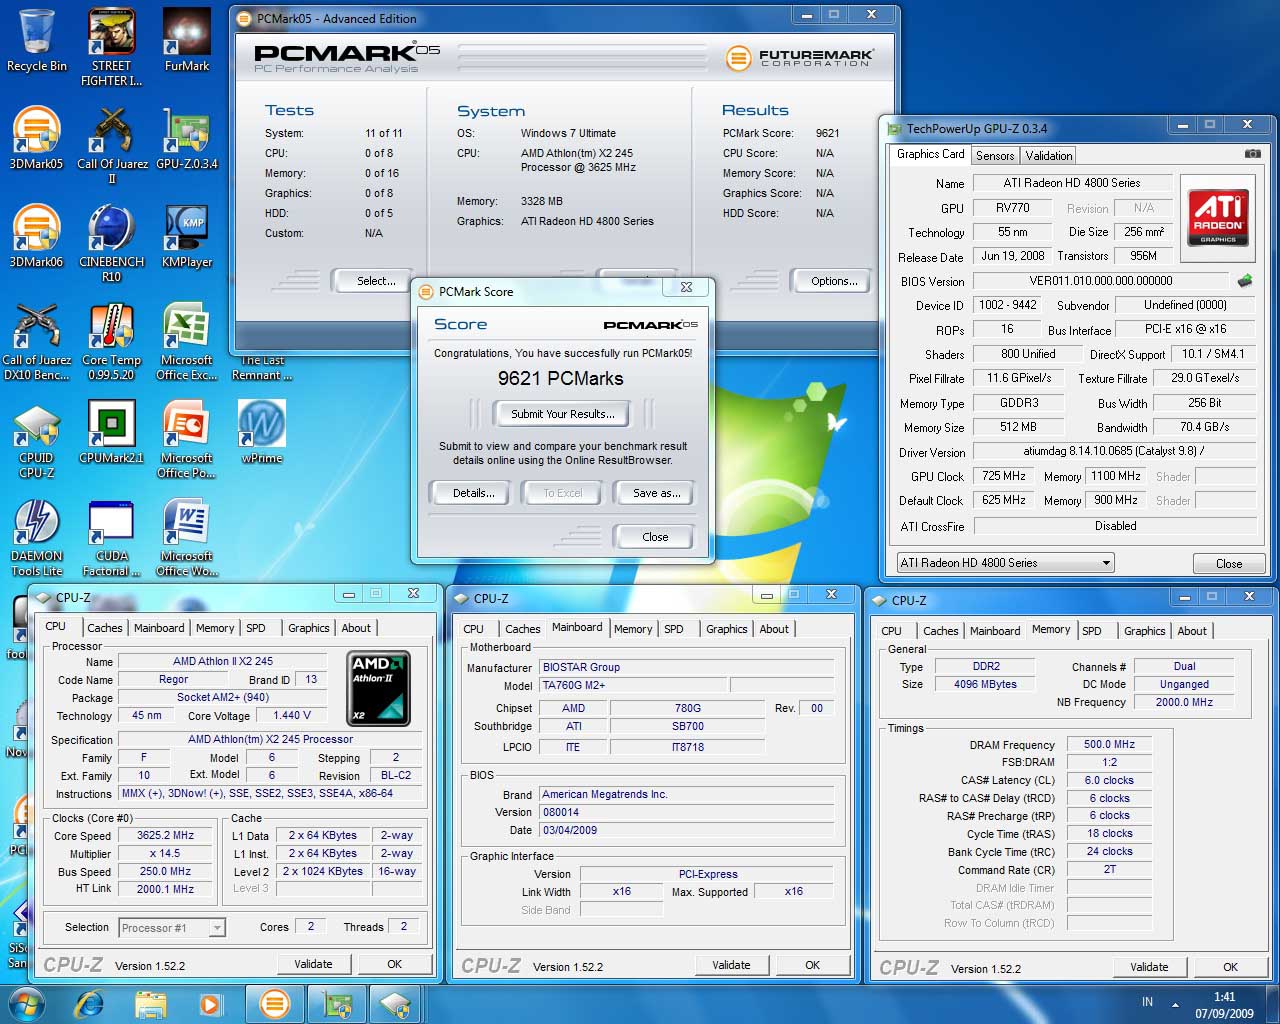The height and width of the screenshot is (1024, 1280).
Task: Launch Call of Juarez DX10 Benchmark icon
Action: [x=37, y=341]
